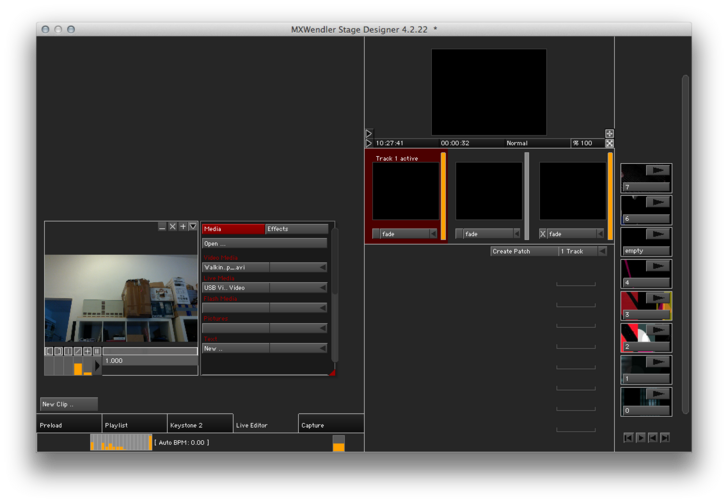Expand the second track fade dropdown arrow
Screen dimensions: 728x503
pyautogui.click(x=516, y=234)
